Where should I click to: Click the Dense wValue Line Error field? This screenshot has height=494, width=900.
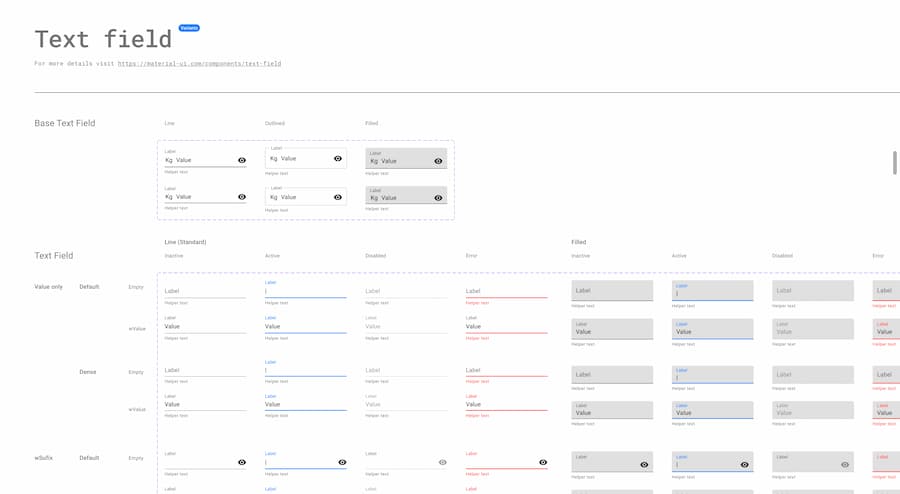click(506, 404)
